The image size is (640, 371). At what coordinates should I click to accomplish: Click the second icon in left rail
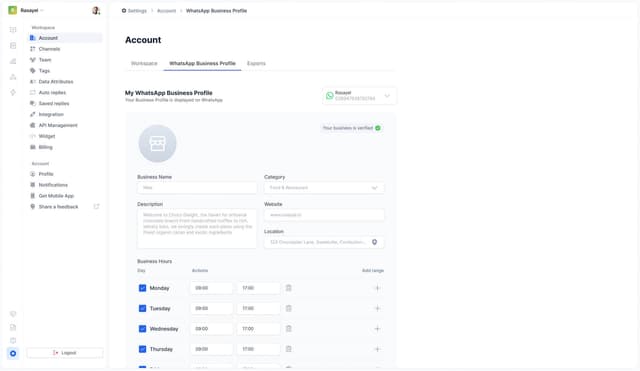pos(13,45)
